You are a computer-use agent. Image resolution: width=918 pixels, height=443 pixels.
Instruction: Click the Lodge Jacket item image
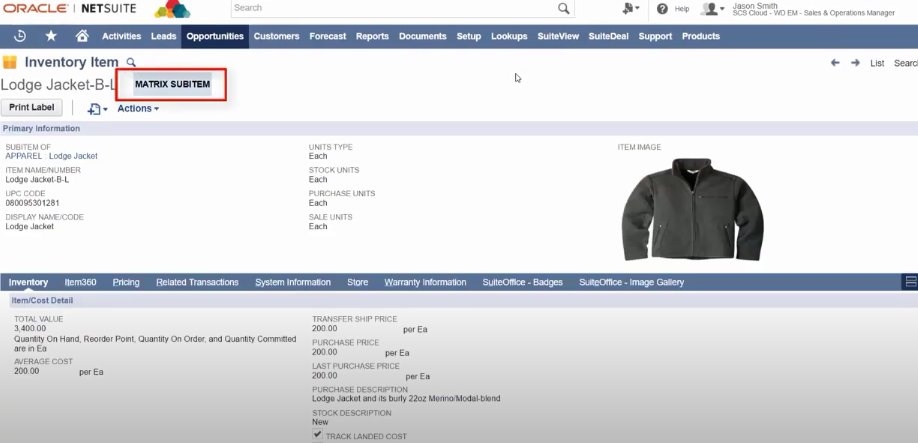(x=692, y=209)
